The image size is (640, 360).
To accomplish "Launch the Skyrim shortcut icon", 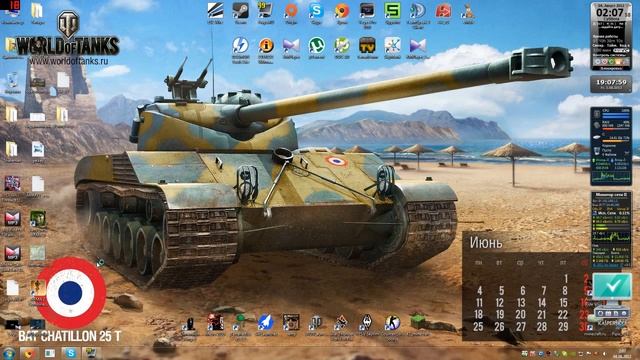I will click(x=366, y=323).
